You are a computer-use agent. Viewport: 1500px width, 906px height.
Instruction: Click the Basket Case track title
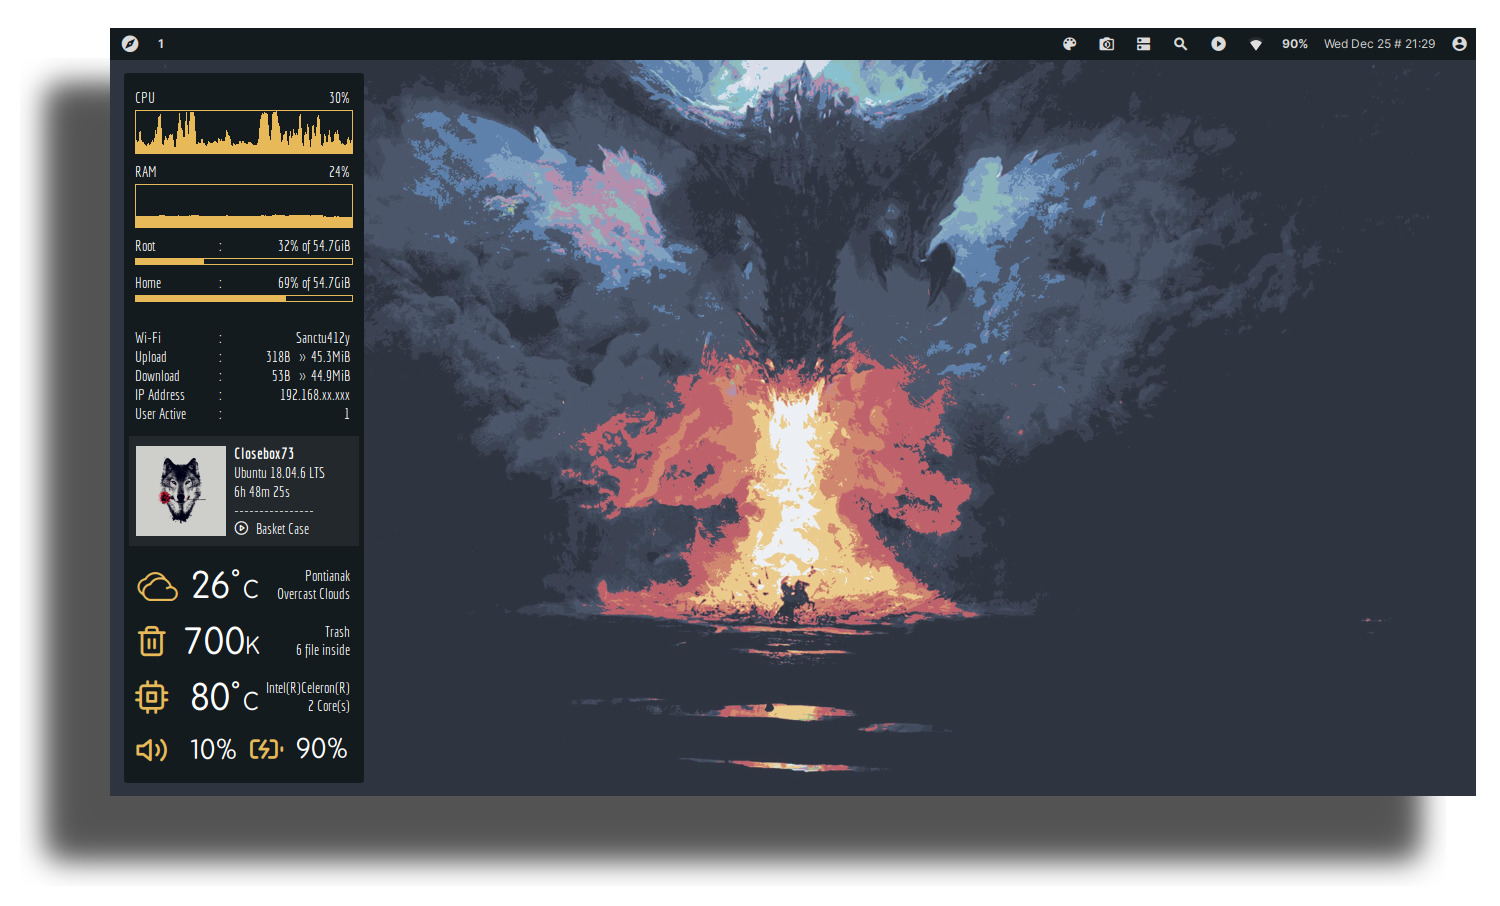click(x=282, y=529)
